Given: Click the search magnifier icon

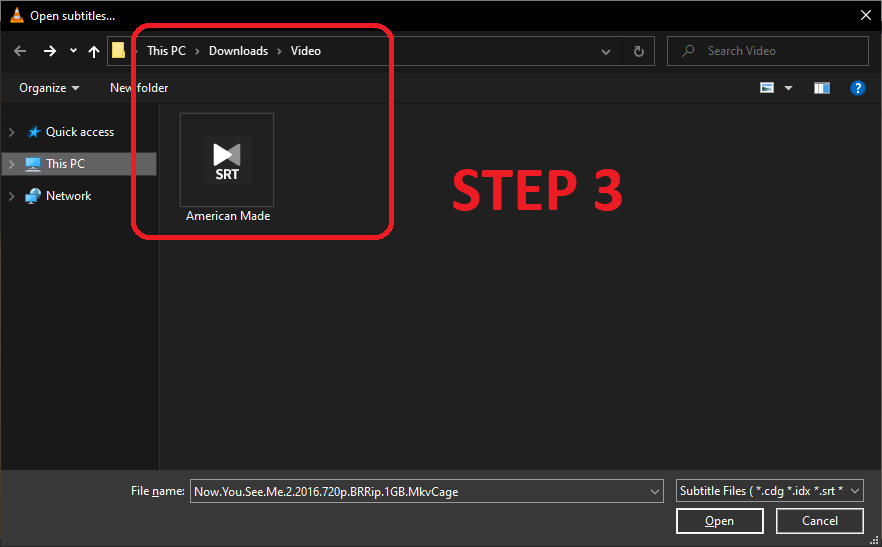Looking at the screenshot, I should click(x=688, y=51).
